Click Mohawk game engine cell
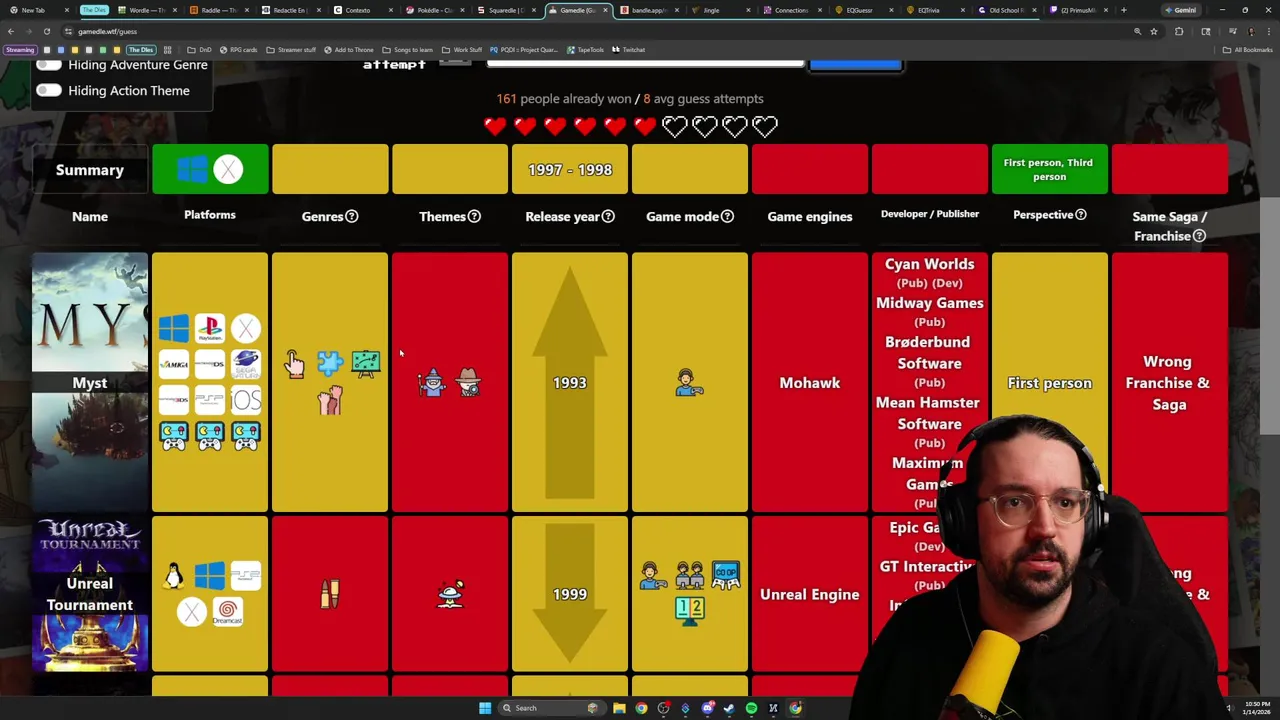The width and height of the screenshot is (1280, 720). click(810, 382)
